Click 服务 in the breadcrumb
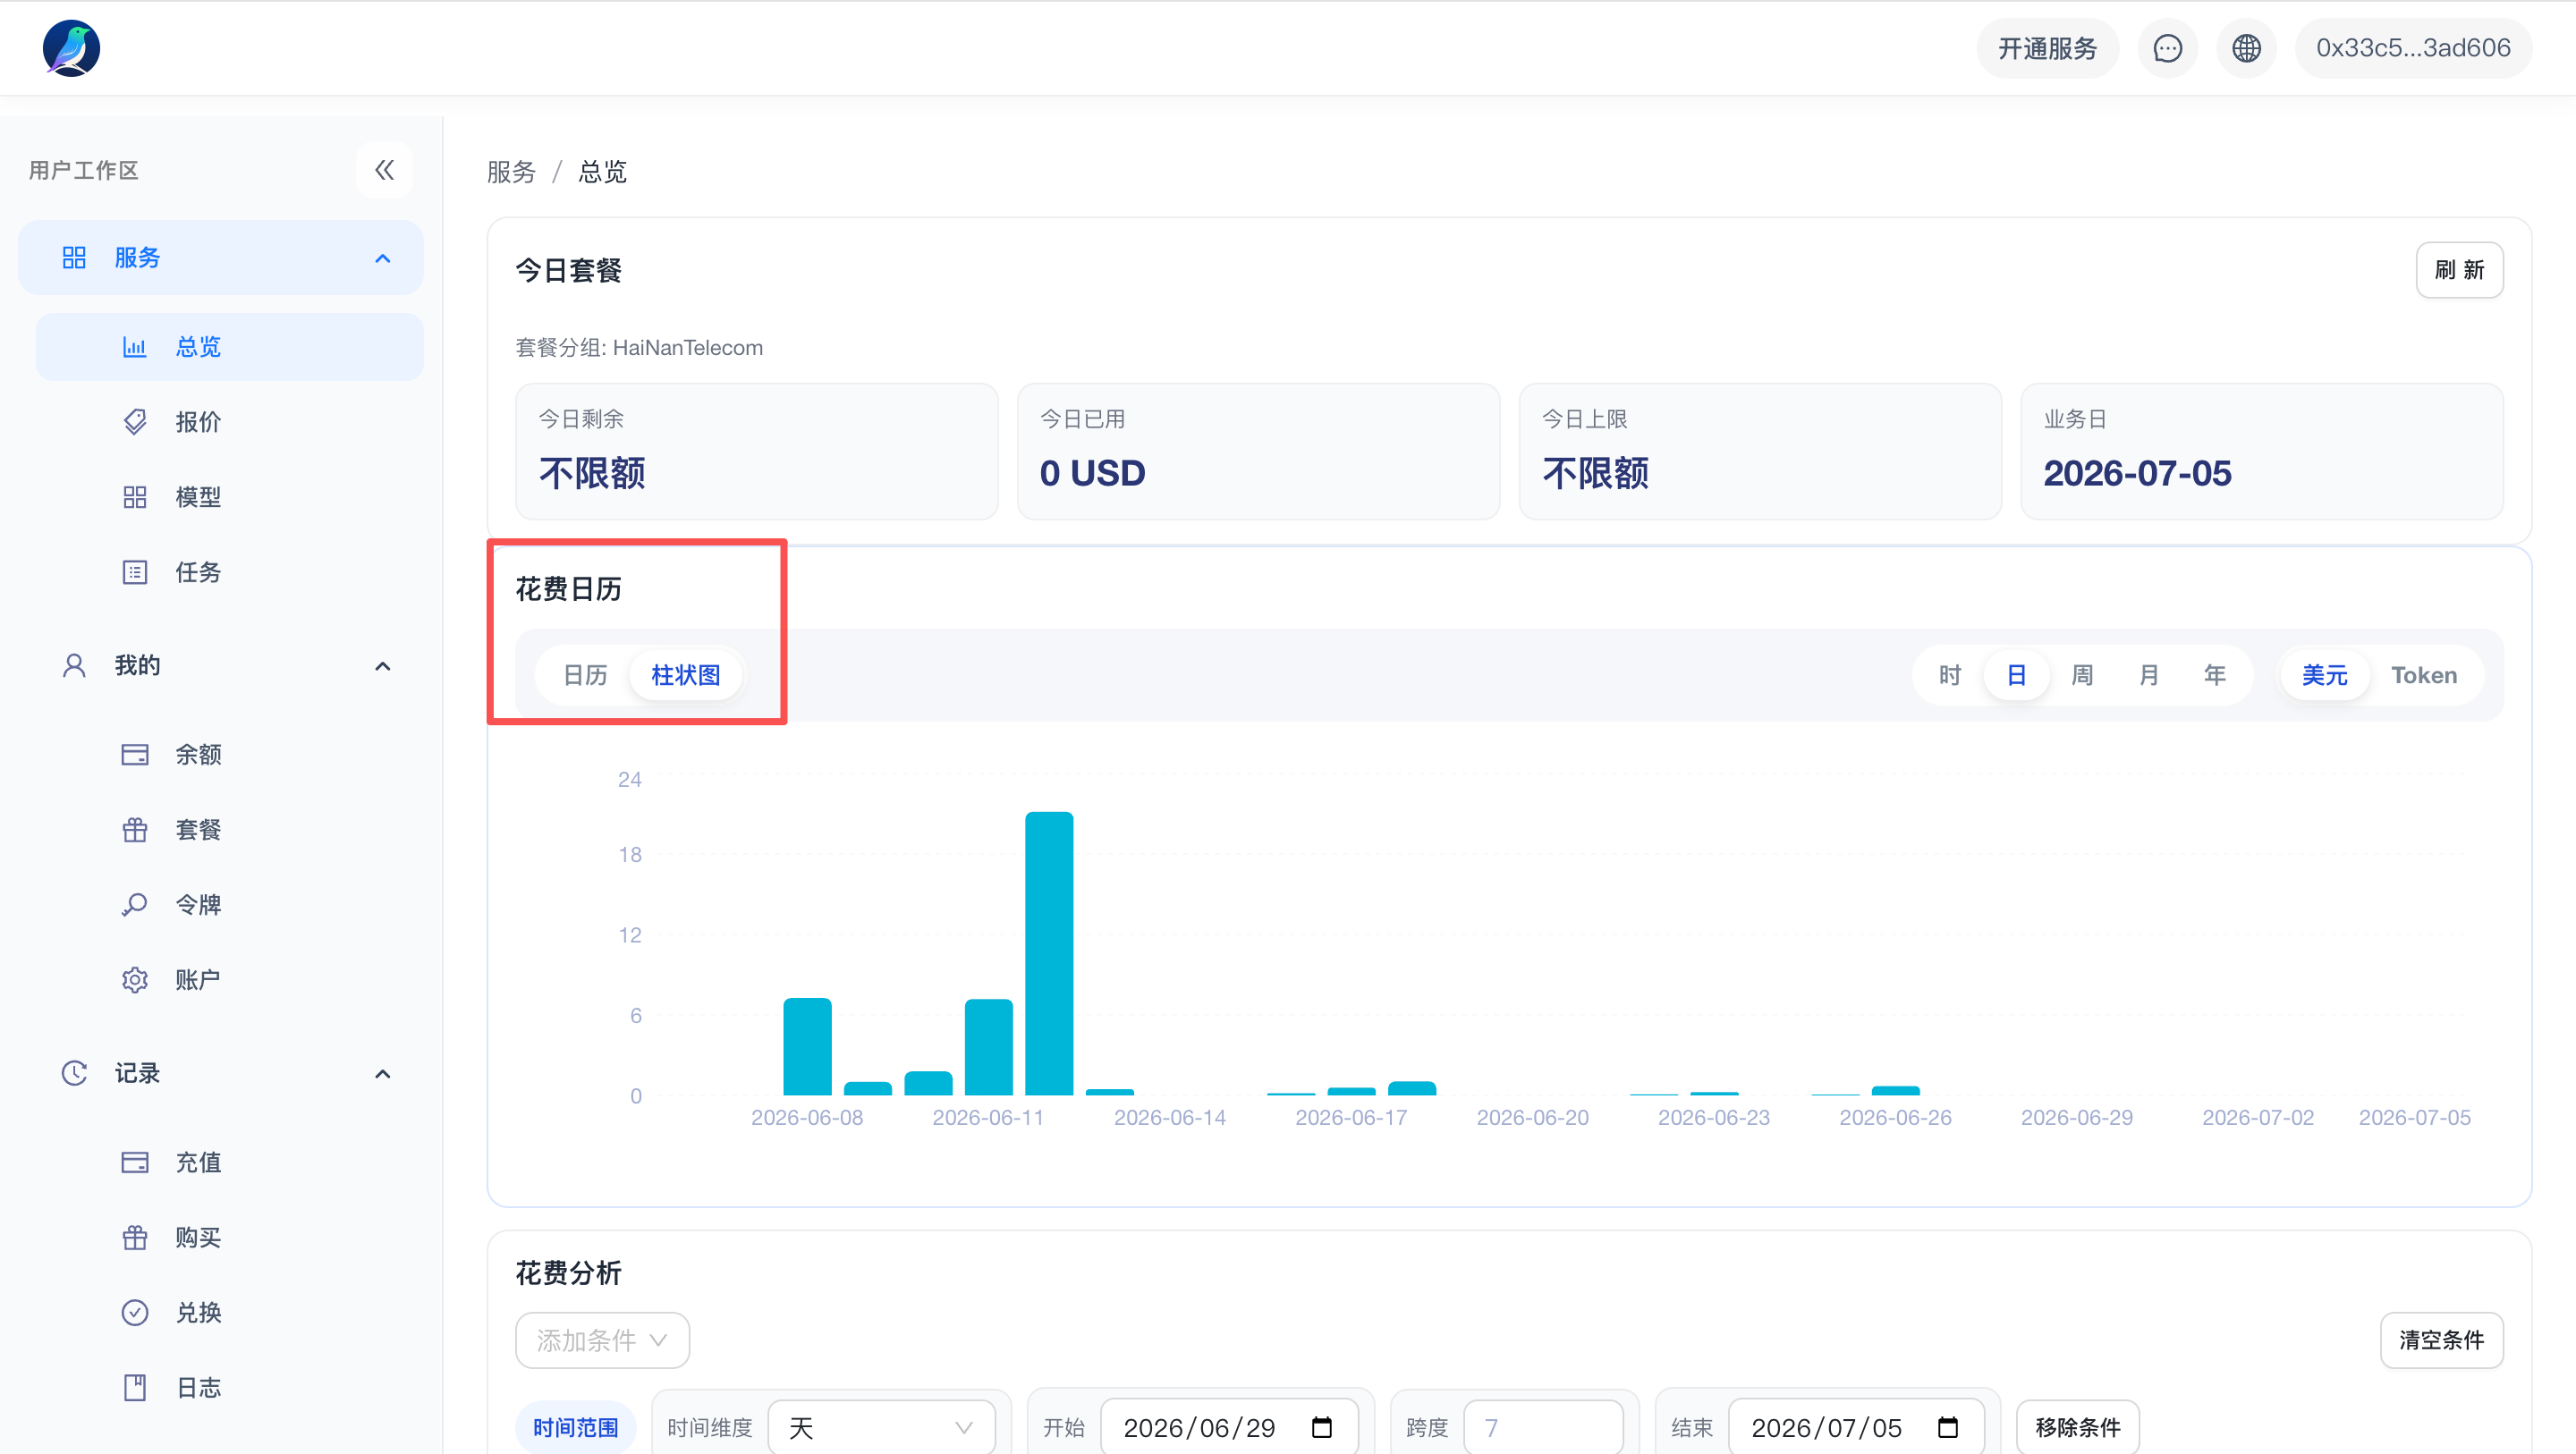This screenshot has width=2576, height=1454. click(511, 172)
